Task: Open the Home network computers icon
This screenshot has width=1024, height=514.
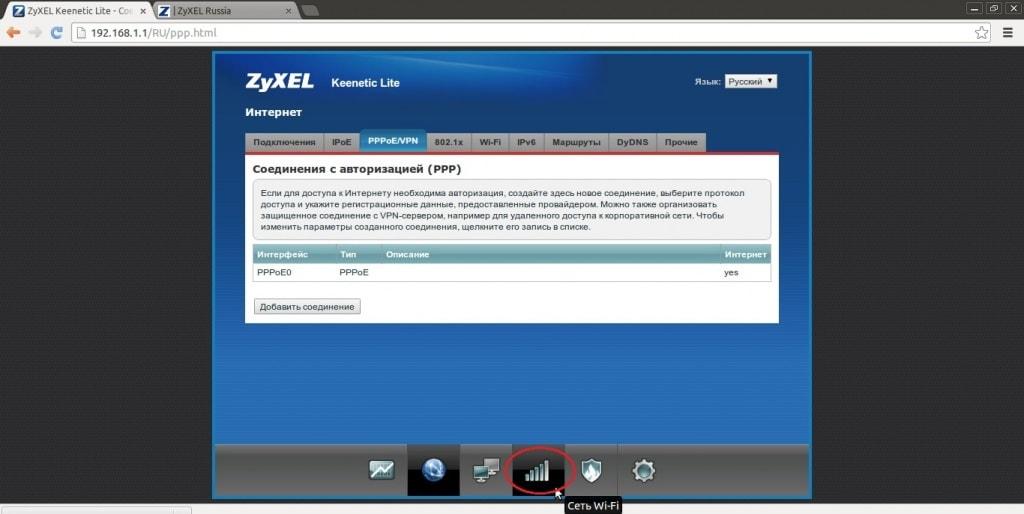Action: [486, 470]
